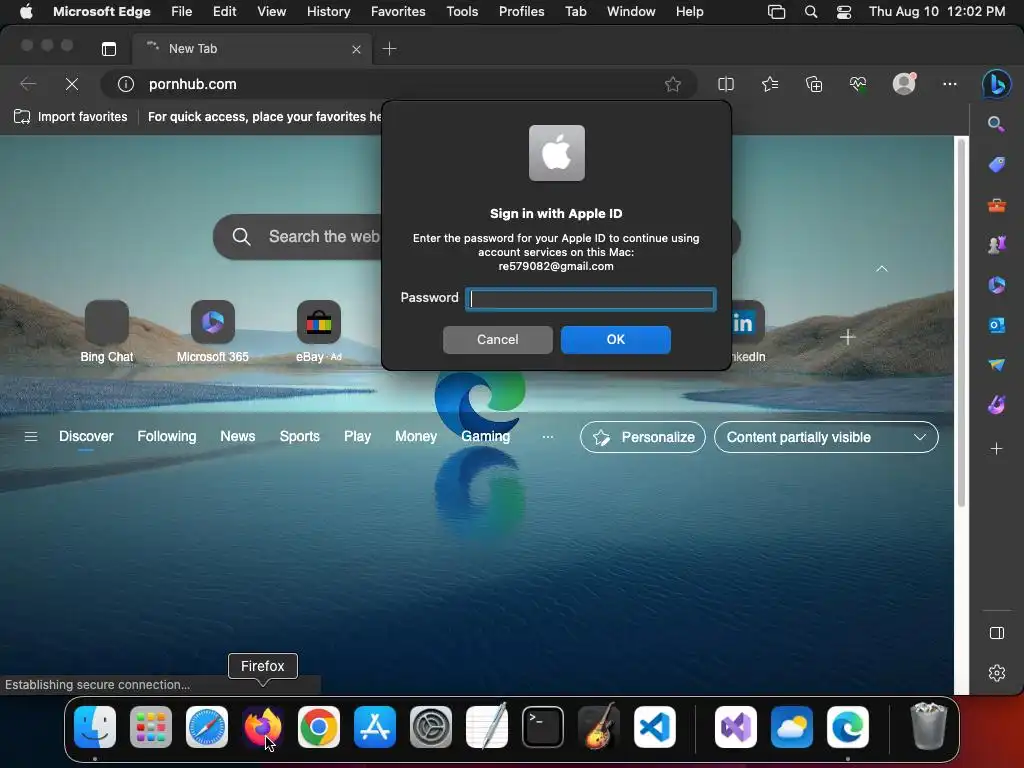Image resolution: width=1024 pixels, height=768 pixels.
Task: Click the sidebar Search icon
Action: tap(996, 124)
